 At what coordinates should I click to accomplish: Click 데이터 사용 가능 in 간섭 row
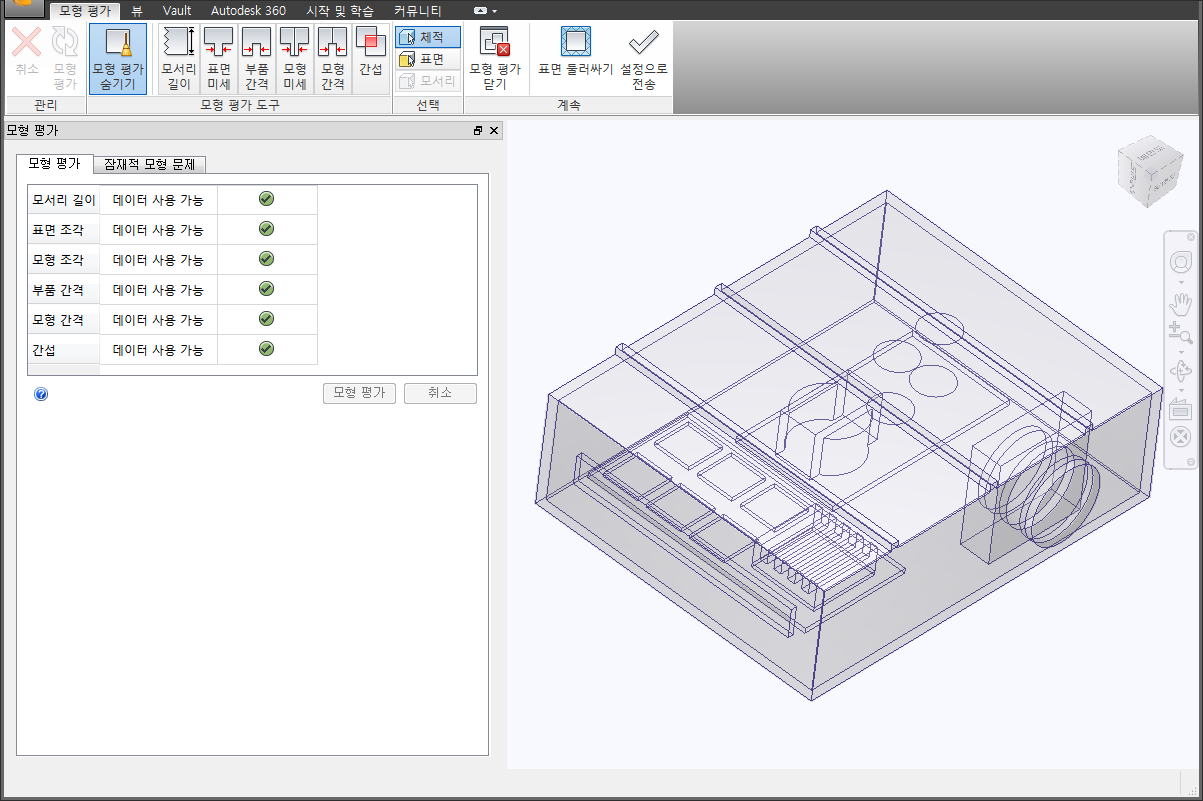tap(158, 350)
